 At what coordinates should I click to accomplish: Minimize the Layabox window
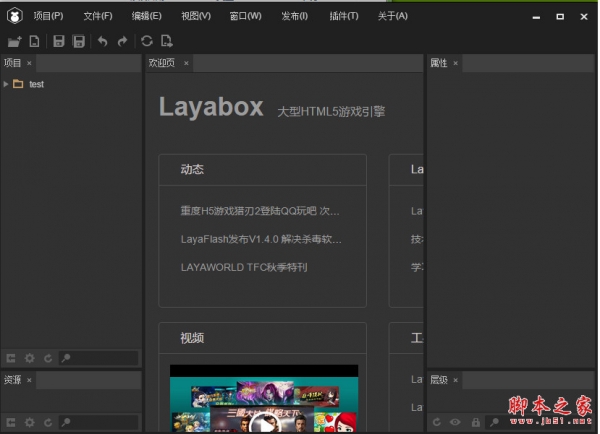[536, 17]
